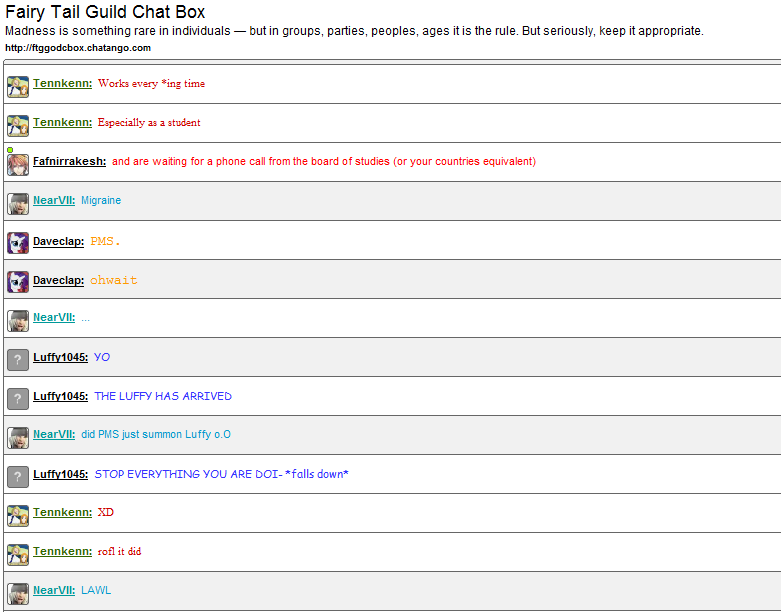Click Daveclap's avatar beside the "ohwait" message
The height and width of the screenshot is (612, 781).
click(x=17, y=281)
